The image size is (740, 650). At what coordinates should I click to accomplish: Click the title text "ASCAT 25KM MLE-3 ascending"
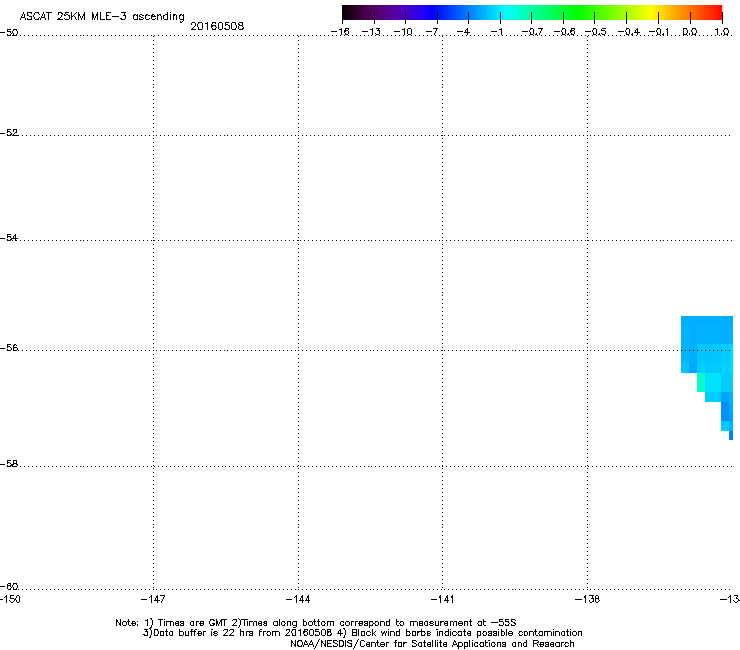[x=102, y=17]
